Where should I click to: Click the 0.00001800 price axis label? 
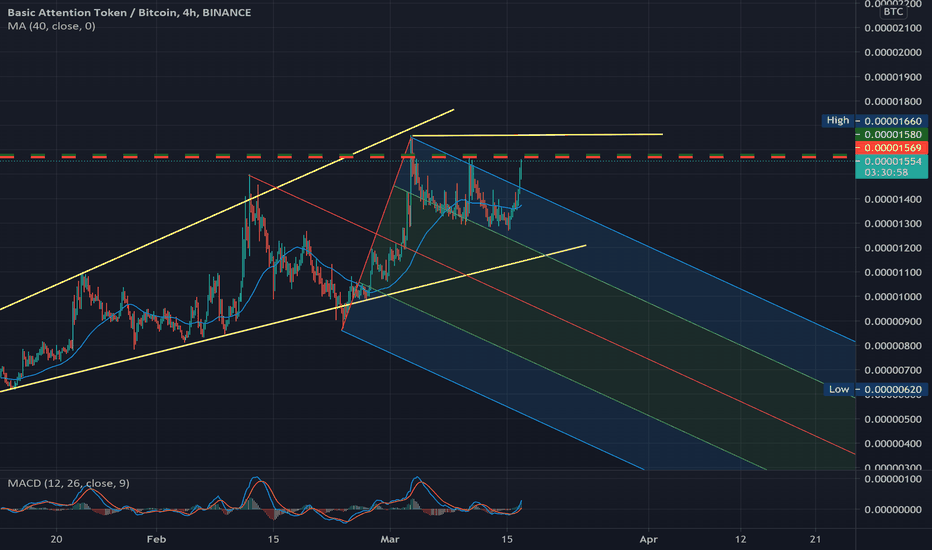click(893, 101)
